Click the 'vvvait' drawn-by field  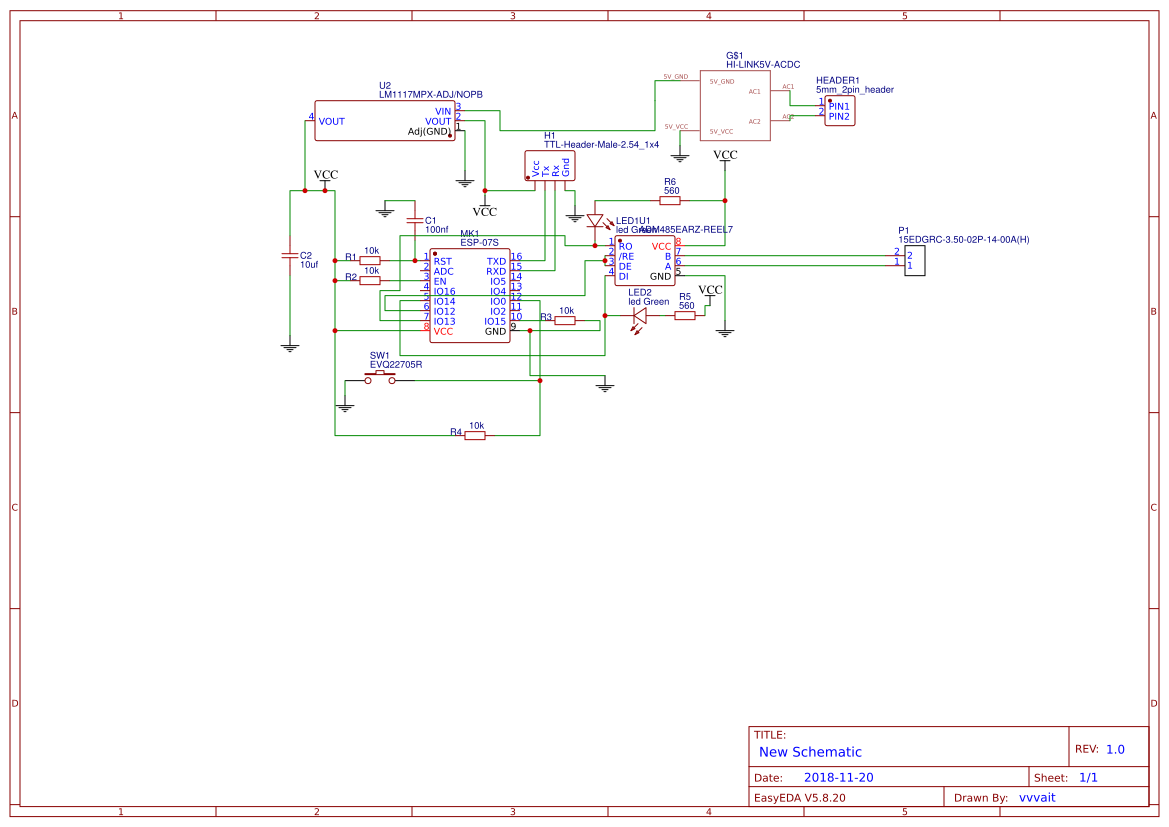1037,797
